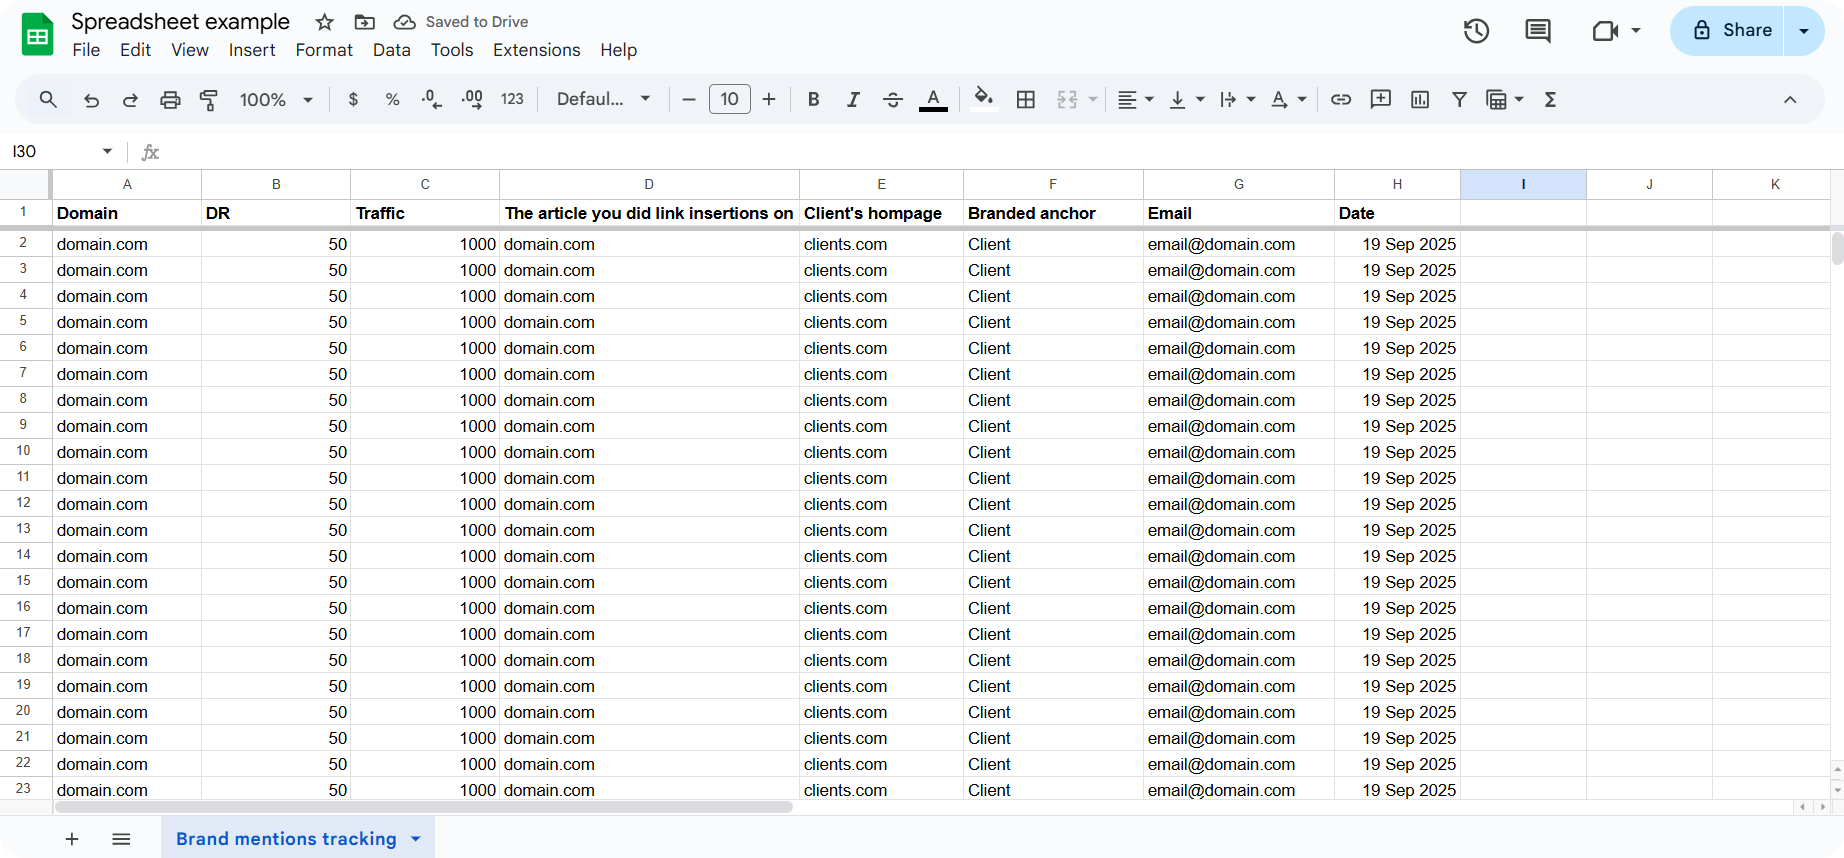This screenshot has height=858, width=1844.
Task: Click the horizontal scrollbar thumb
Action: (424, 807)
